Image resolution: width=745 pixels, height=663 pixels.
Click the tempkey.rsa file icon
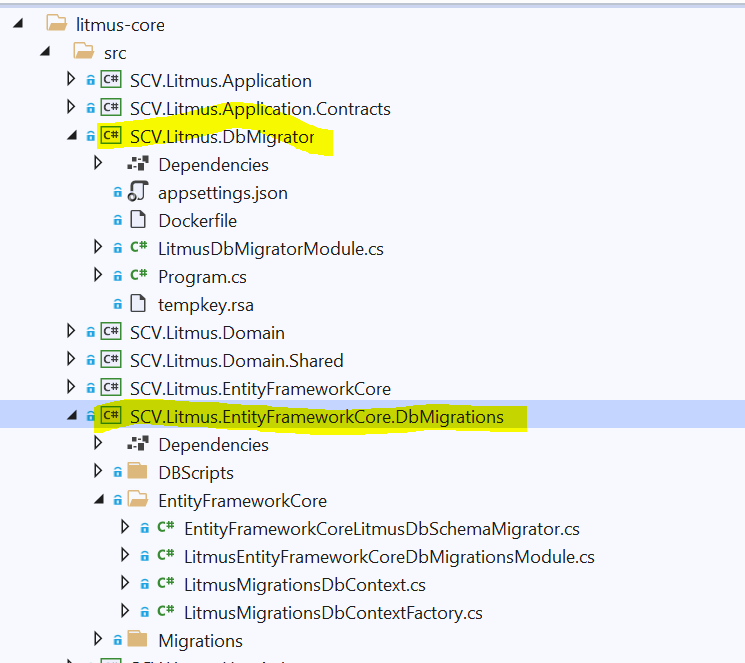[x=139, y=305]
